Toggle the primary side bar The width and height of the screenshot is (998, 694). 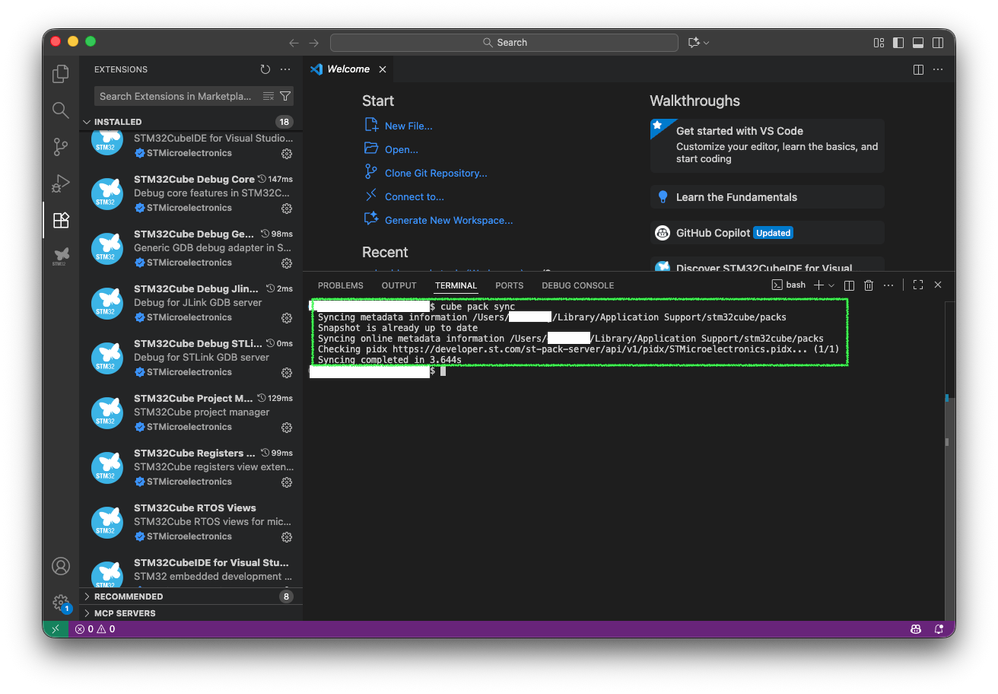point(898,43)
